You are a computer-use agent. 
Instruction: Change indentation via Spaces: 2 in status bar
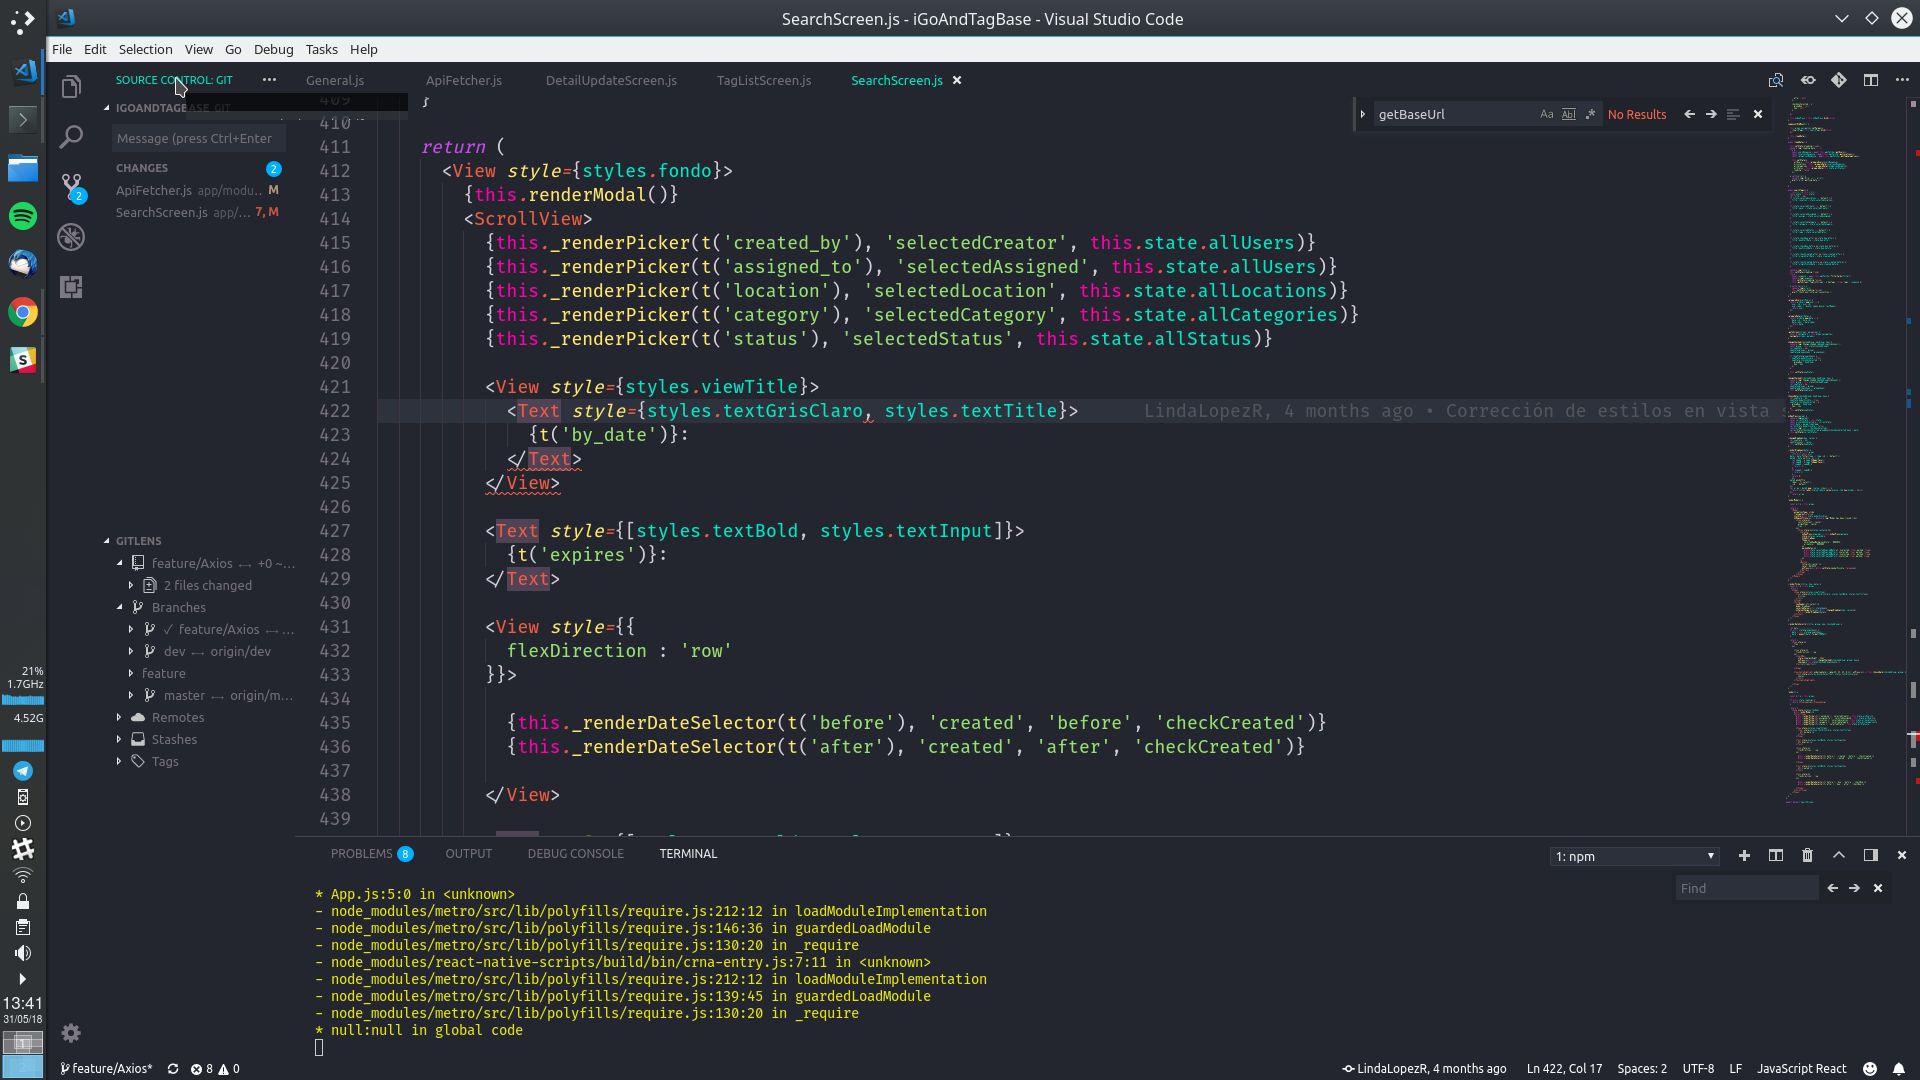[x=1641, y=1068]
